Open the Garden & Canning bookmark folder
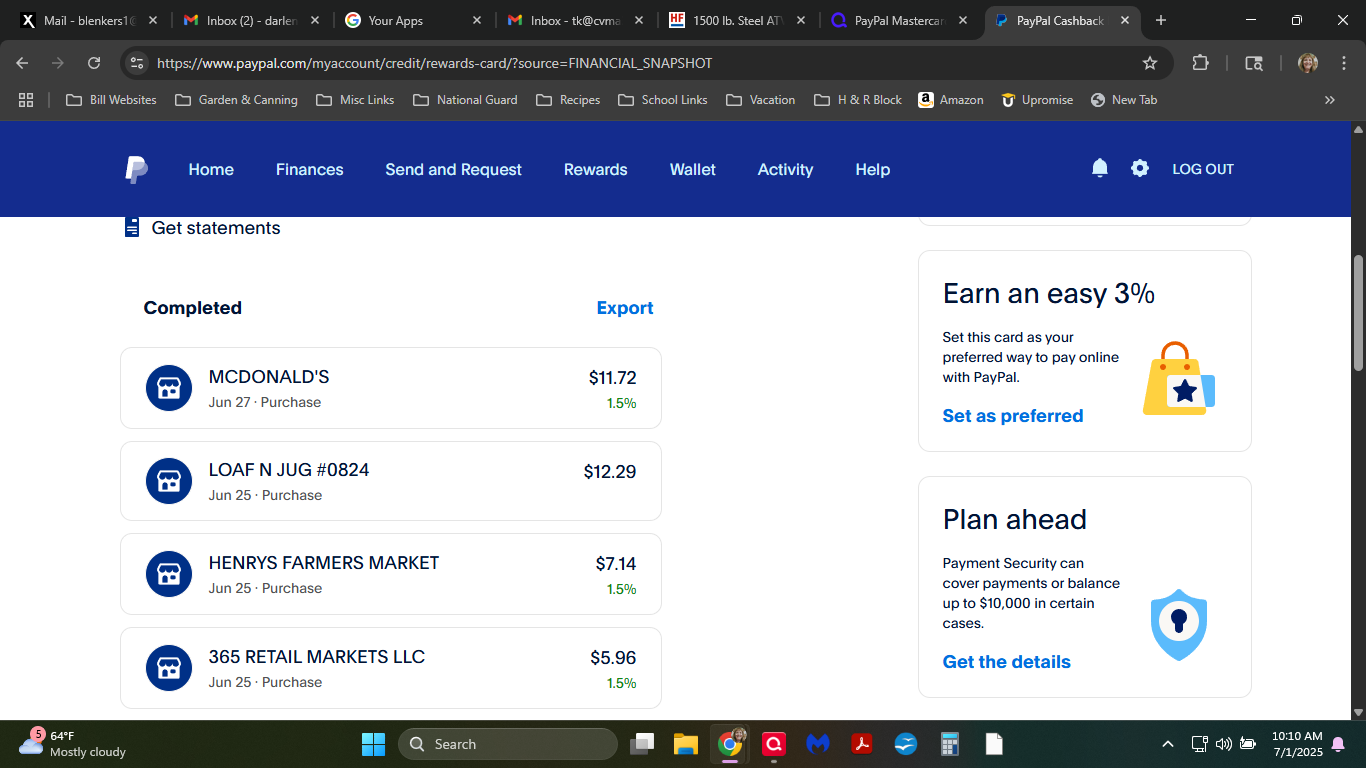Image resolution: width=1366 pixels, height=768 pixels. tap(236, 100)
